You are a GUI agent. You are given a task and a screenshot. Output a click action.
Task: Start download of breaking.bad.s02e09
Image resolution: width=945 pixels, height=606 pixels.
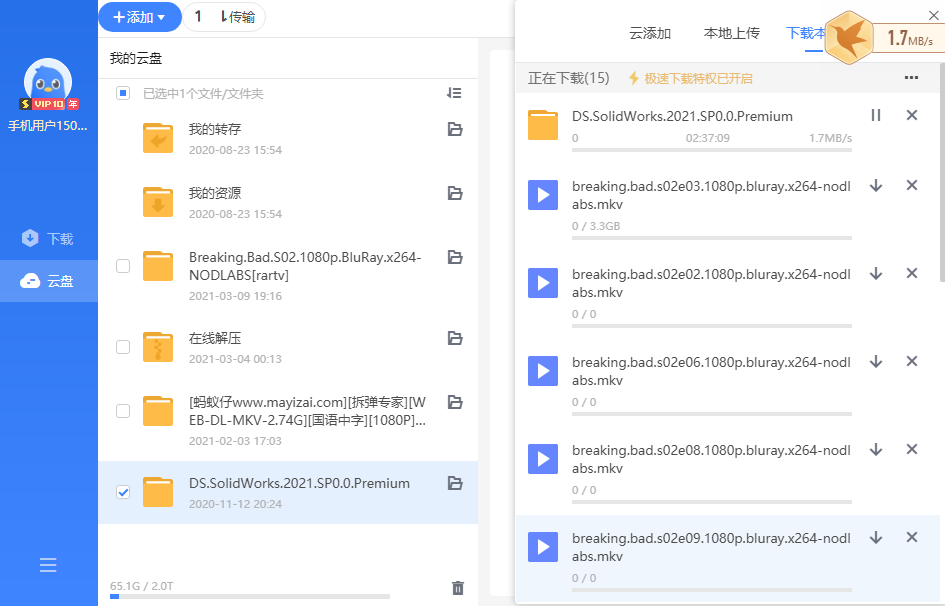pos(876,537)
